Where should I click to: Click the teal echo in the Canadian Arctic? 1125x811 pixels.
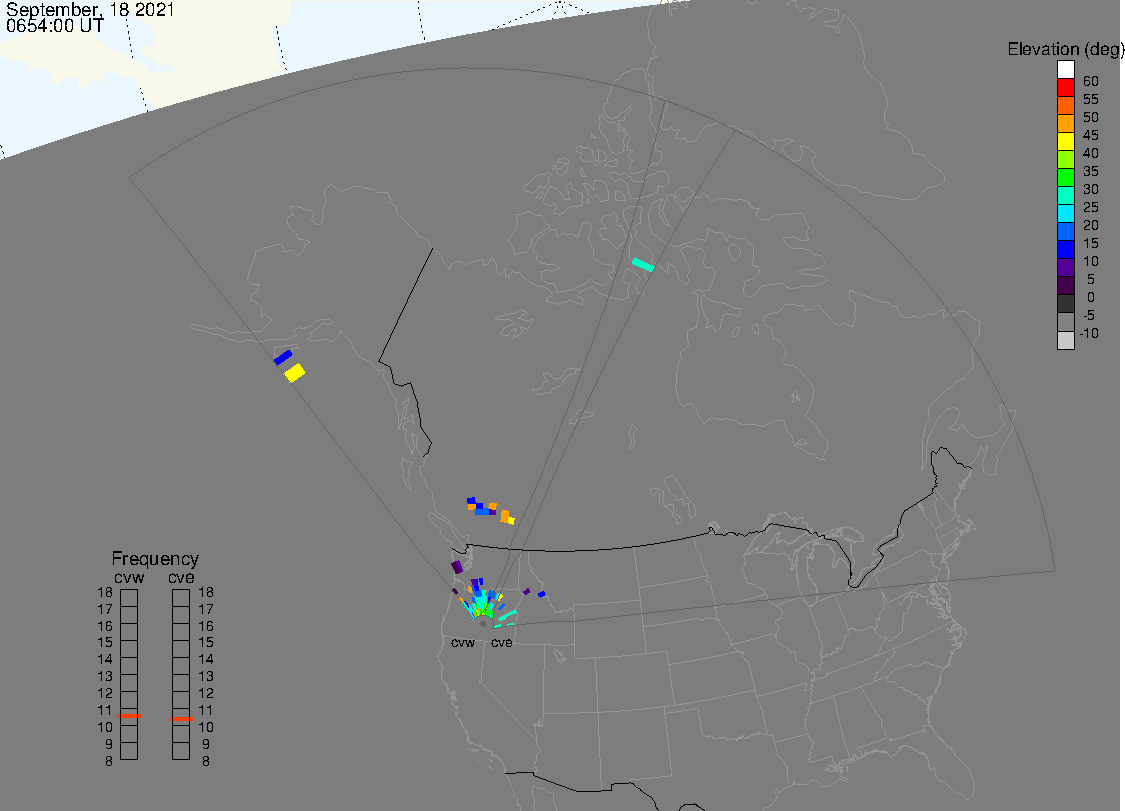click(643, 265)
